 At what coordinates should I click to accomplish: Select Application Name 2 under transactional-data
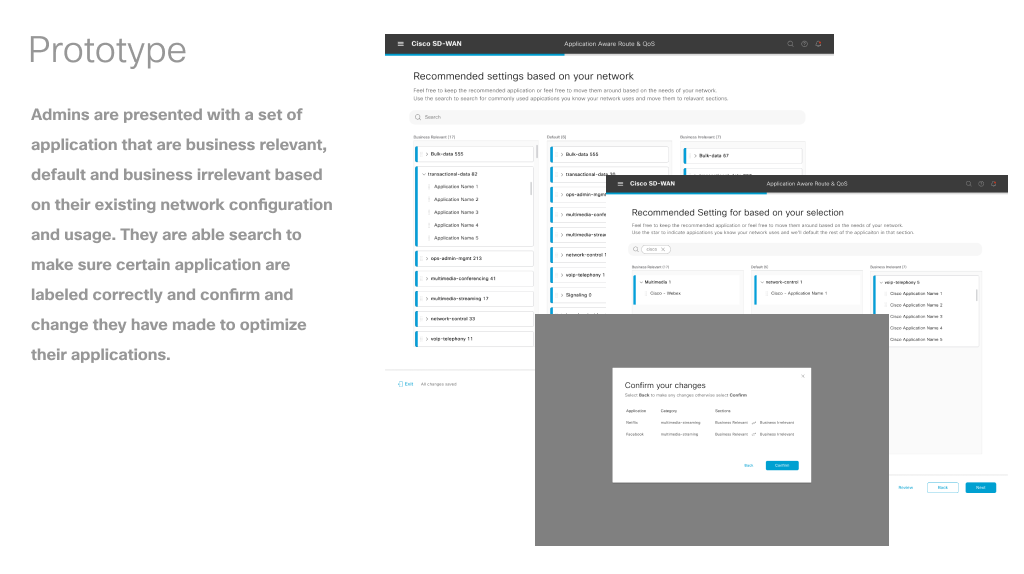[456, 199]
